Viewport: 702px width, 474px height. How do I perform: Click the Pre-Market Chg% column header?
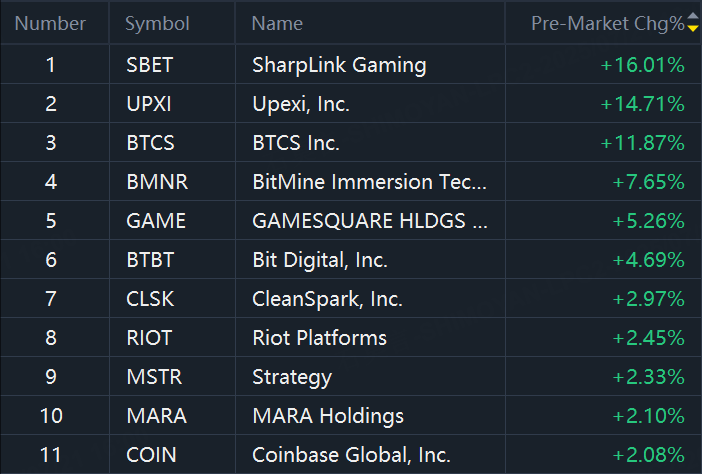pyautogui.click(x=608, y=23)
